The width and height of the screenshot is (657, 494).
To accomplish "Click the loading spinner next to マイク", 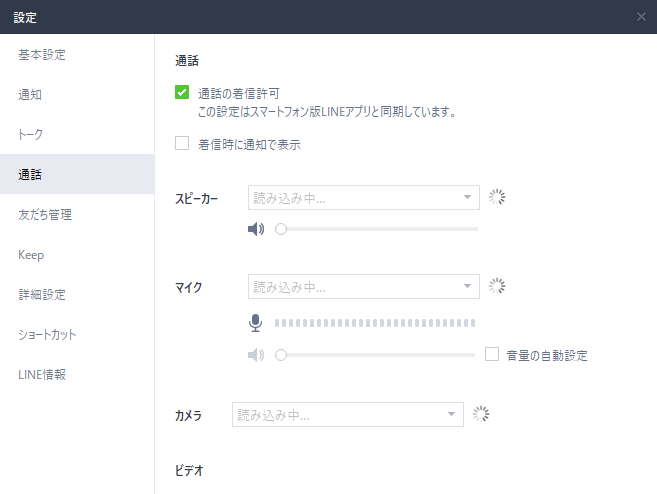I will [x=497, y=286].
